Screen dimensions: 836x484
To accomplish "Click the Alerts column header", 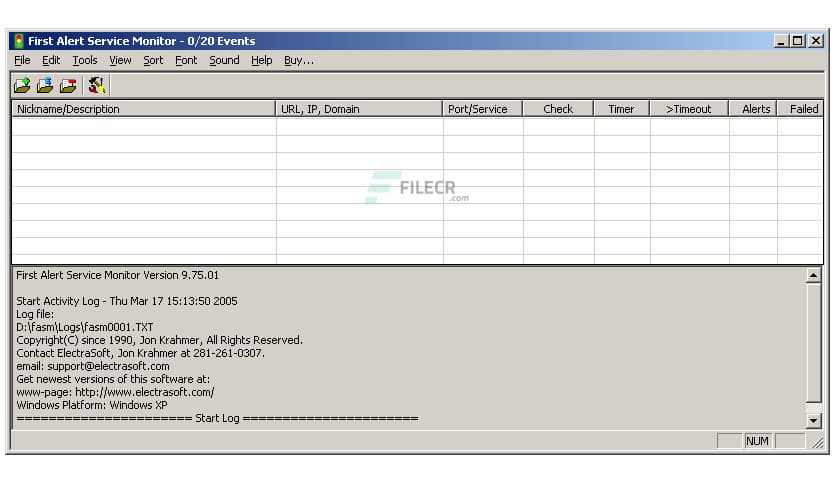I will pyautogui.click(x=753, y=109).
